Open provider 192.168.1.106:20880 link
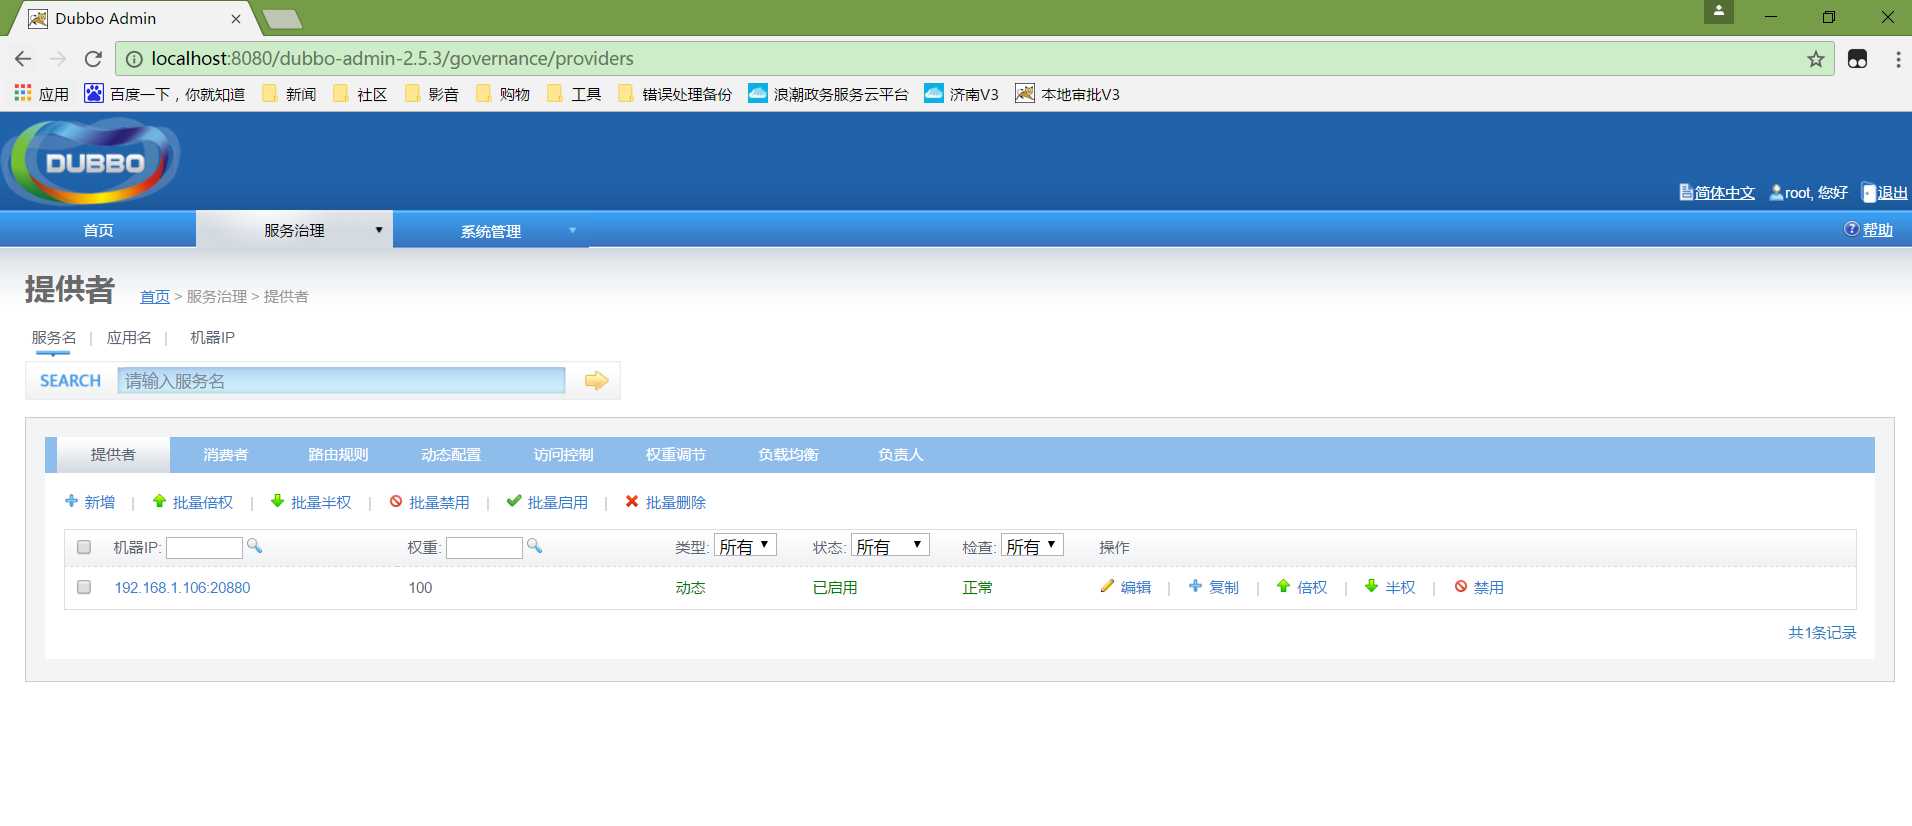Screen dimensions: 1912x826 tap(182, 587)
